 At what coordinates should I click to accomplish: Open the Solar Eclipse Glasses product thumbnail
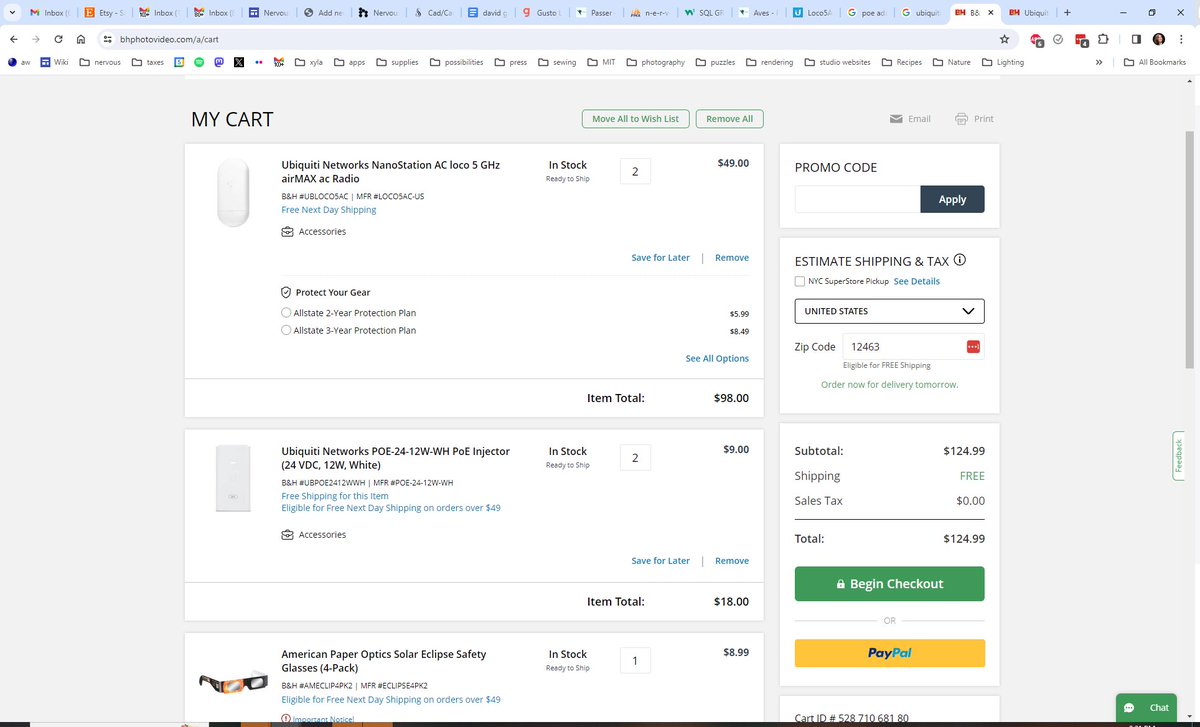tap(233, 682)
